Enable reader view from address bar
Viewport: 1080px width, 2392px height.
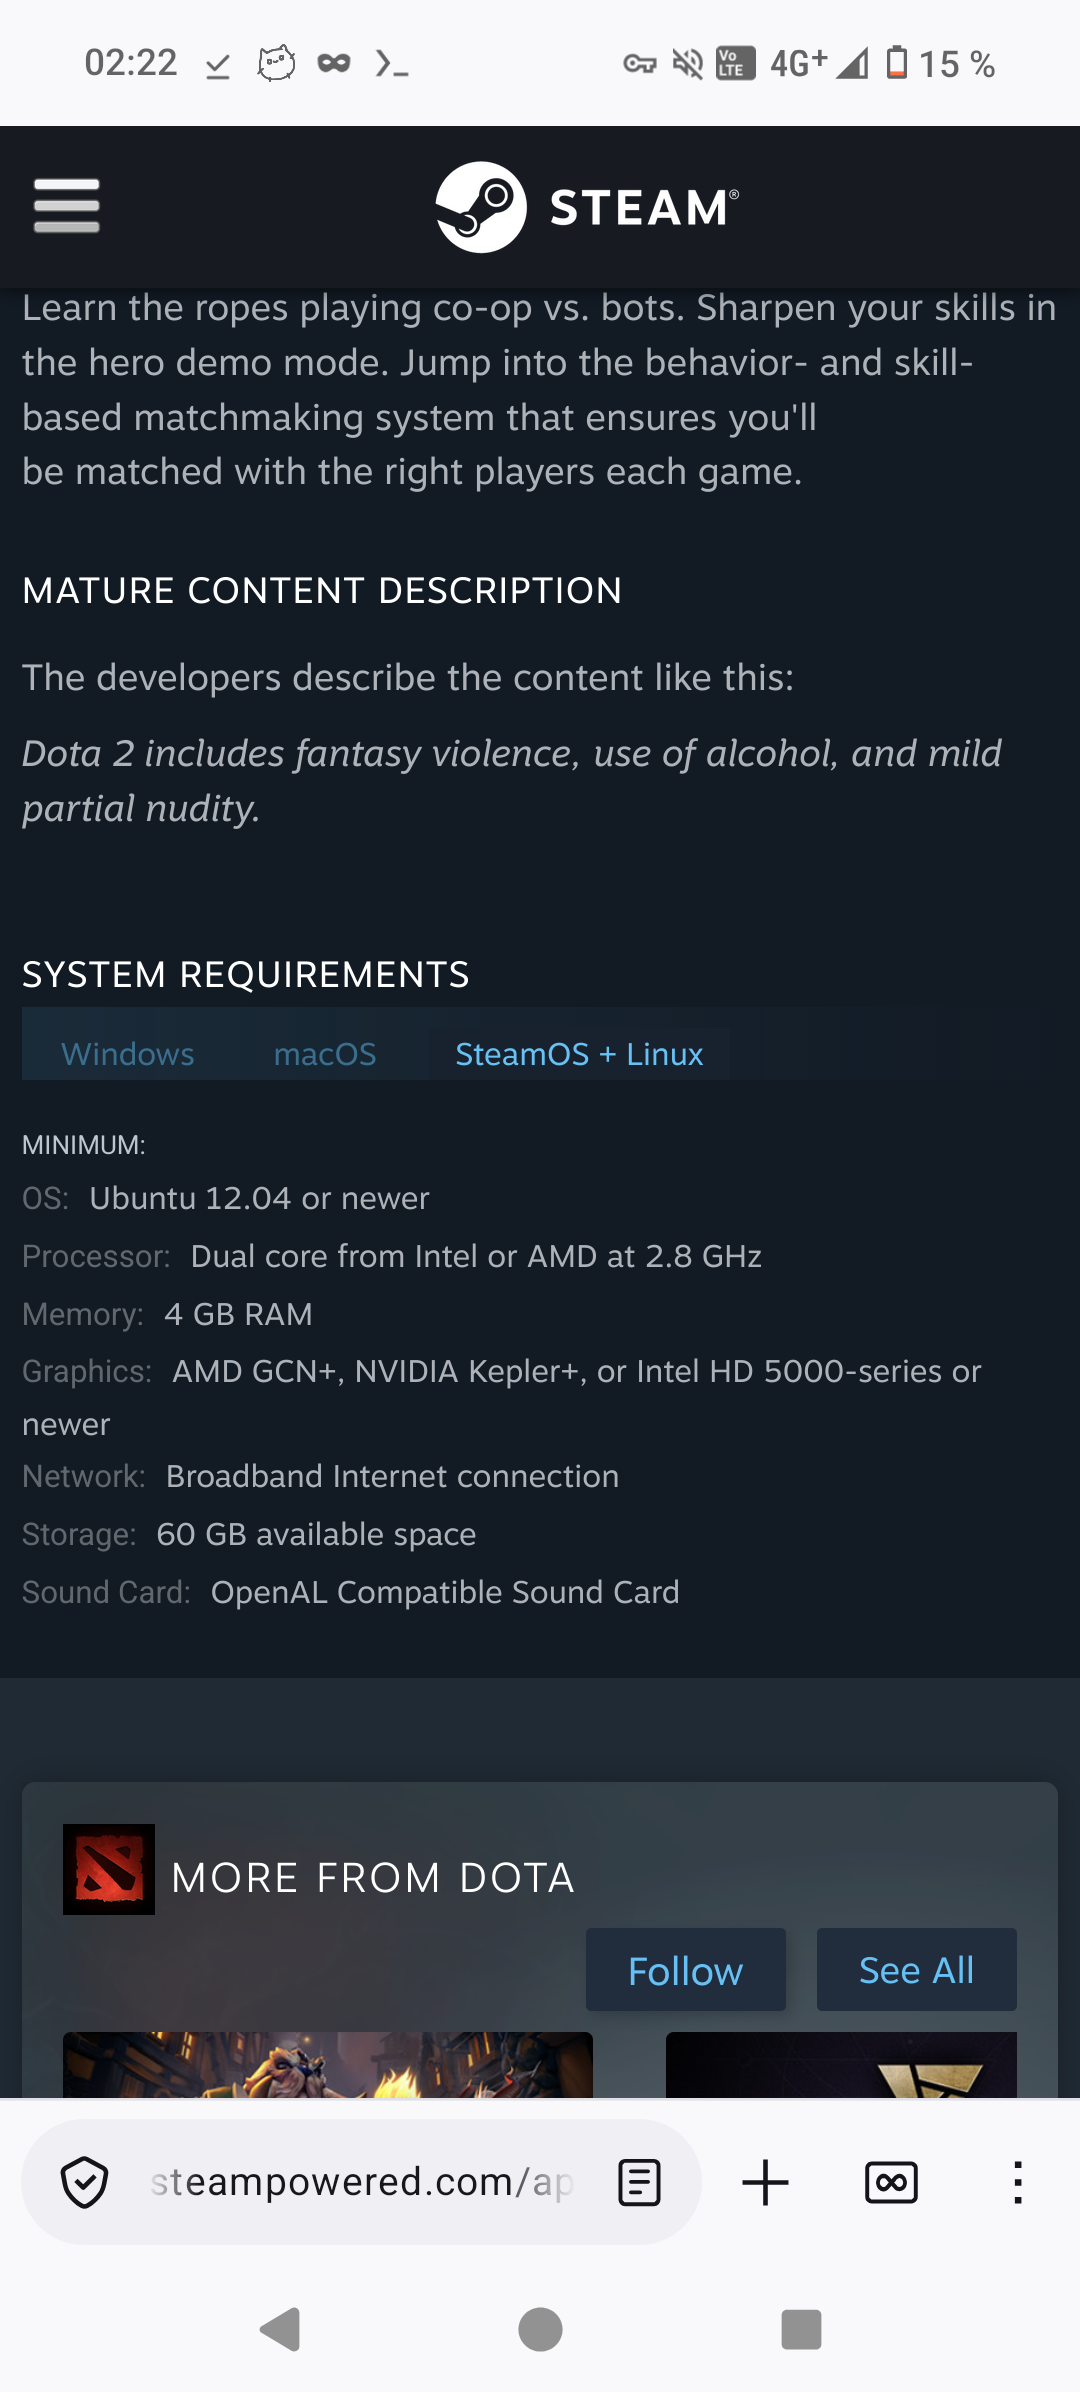[x=639, y=2182]
